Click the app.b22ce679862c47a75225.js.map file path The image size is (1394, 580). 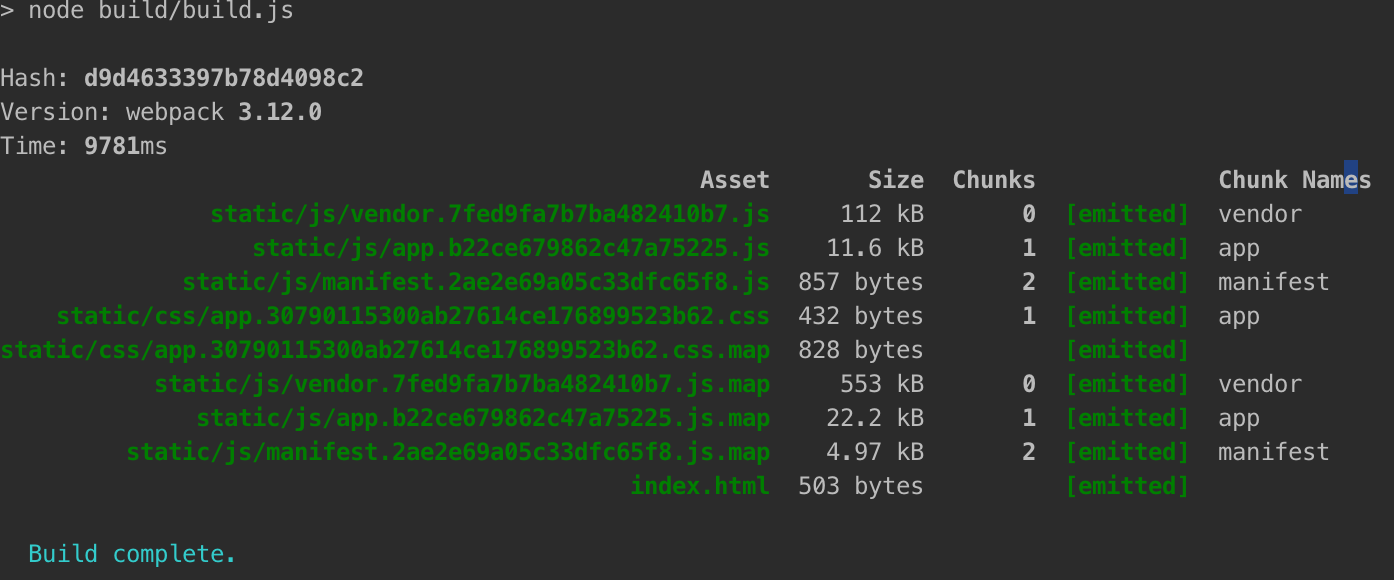click(x=482, y=418)
